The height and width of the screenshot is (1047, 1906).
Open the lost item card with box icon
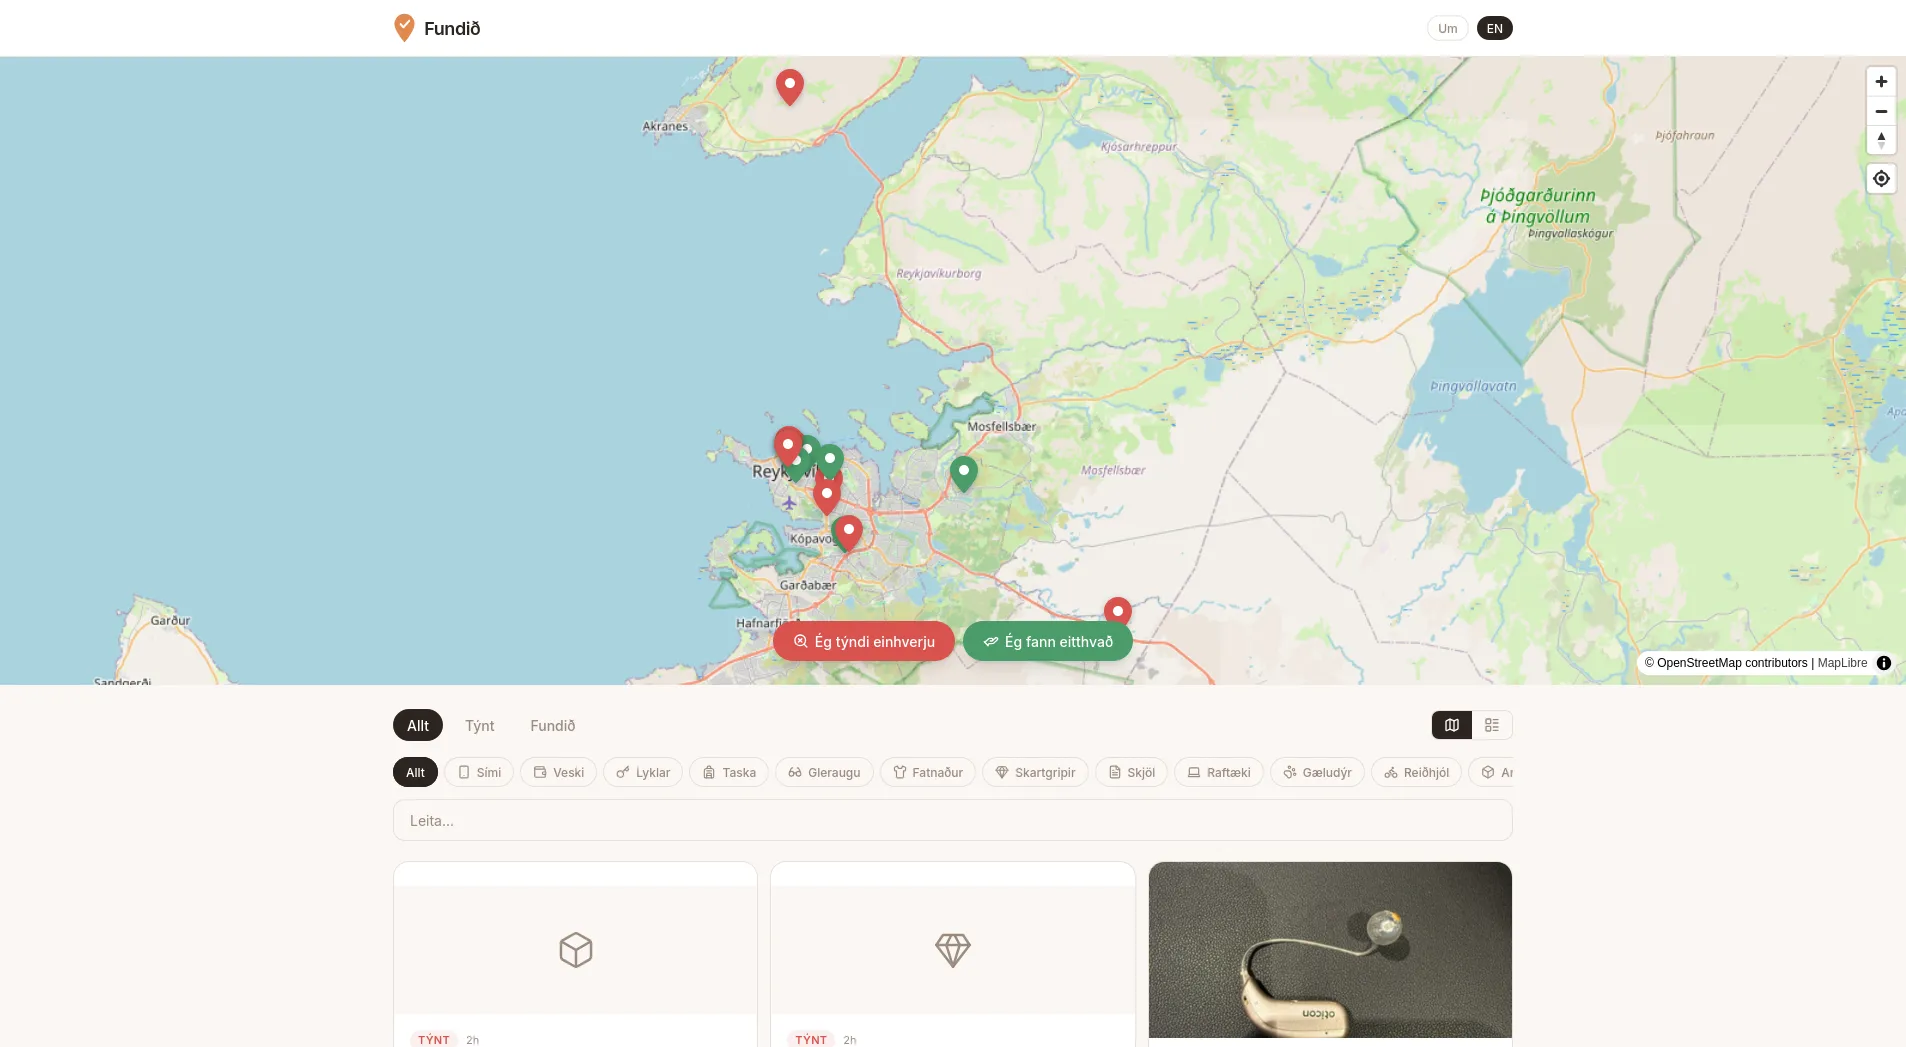point(575,954)
